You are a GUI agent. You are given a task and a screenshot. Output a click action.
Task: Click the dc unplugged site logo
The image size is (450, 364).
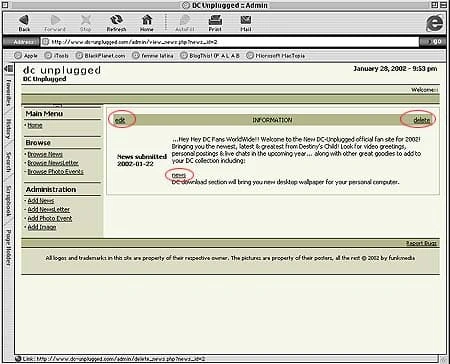pyautogui.click(x=62, y=71)
